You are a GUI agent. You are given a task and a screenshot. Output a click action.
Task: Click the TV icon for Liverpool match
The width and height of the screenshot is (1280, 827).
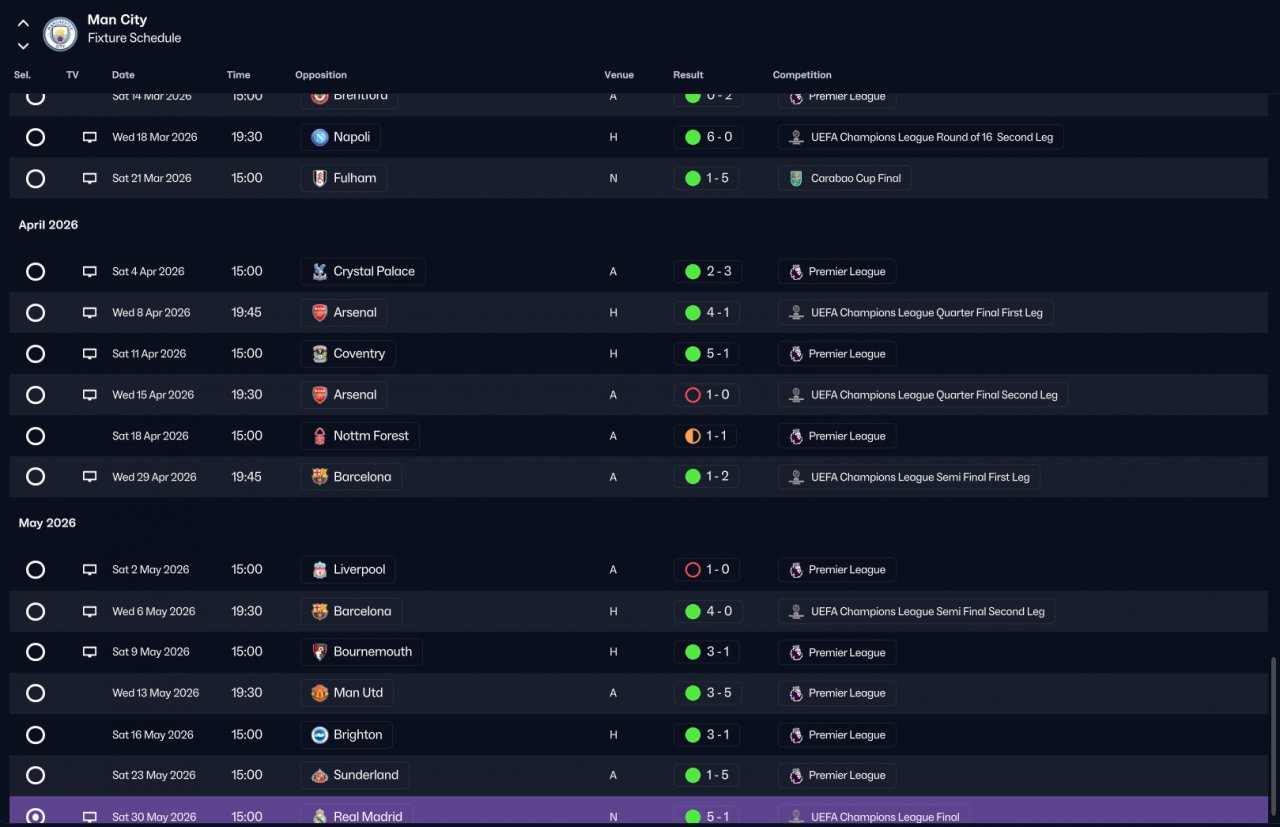tap(90, 570)
